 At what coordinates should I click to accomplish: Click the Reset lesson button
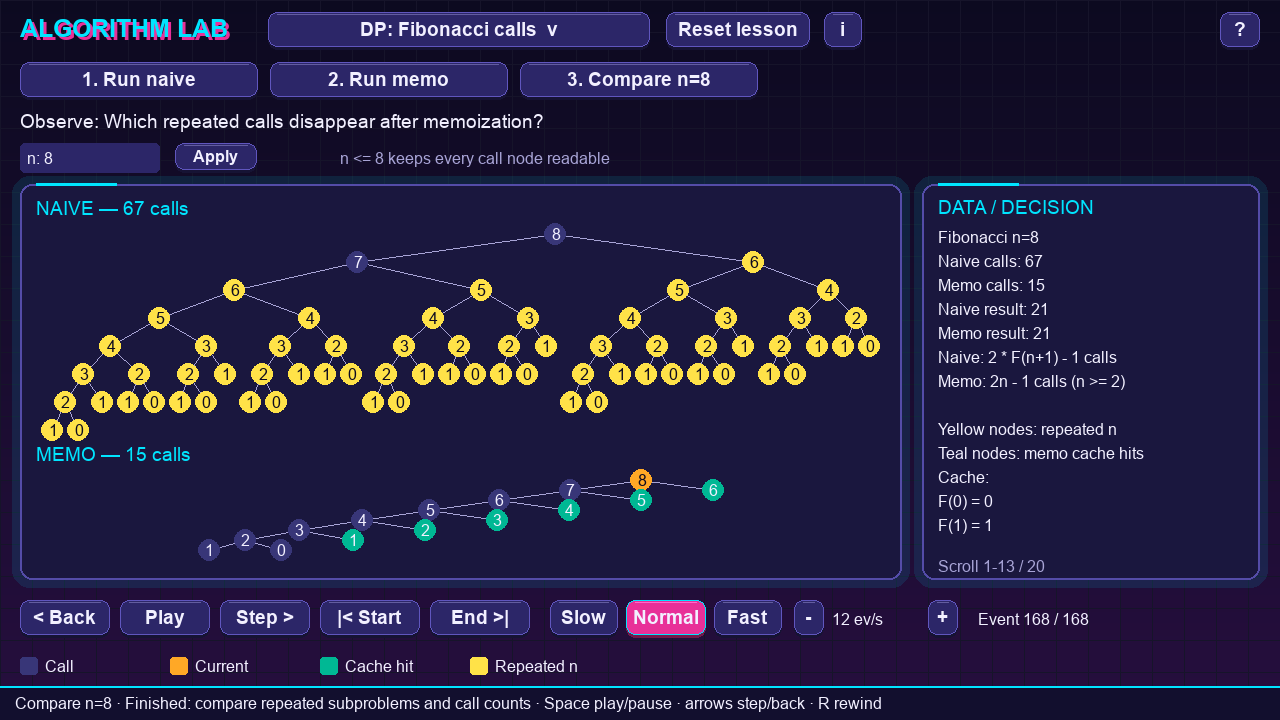(x=738, y=30)
